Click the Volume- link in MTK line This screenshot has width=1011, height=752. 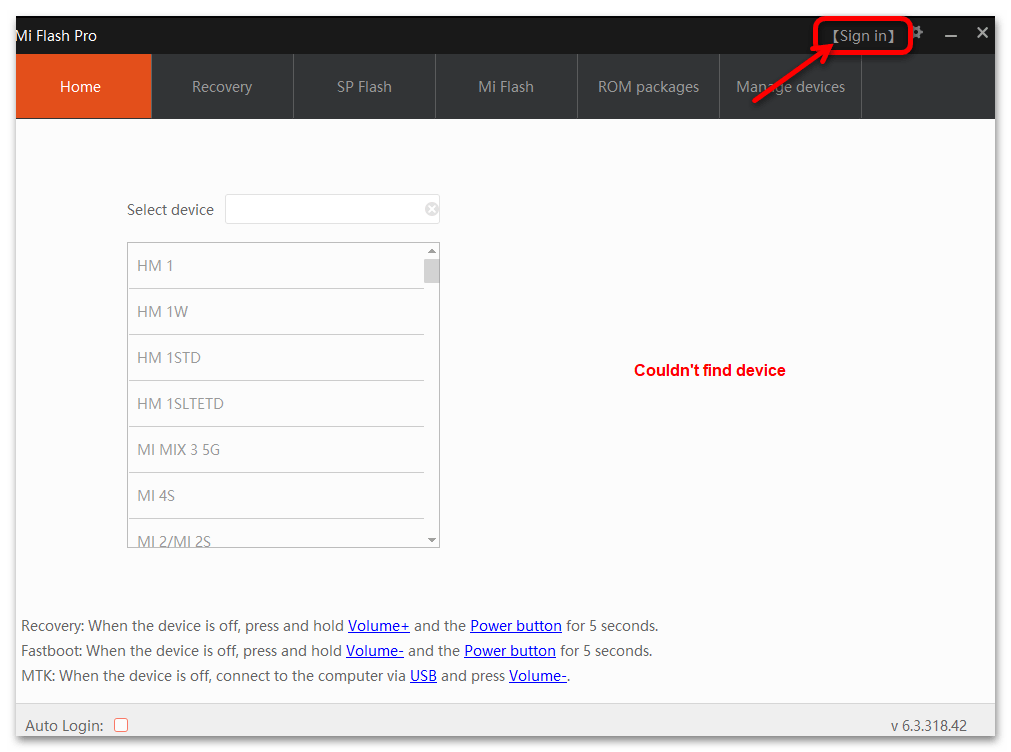coord(538,676)
